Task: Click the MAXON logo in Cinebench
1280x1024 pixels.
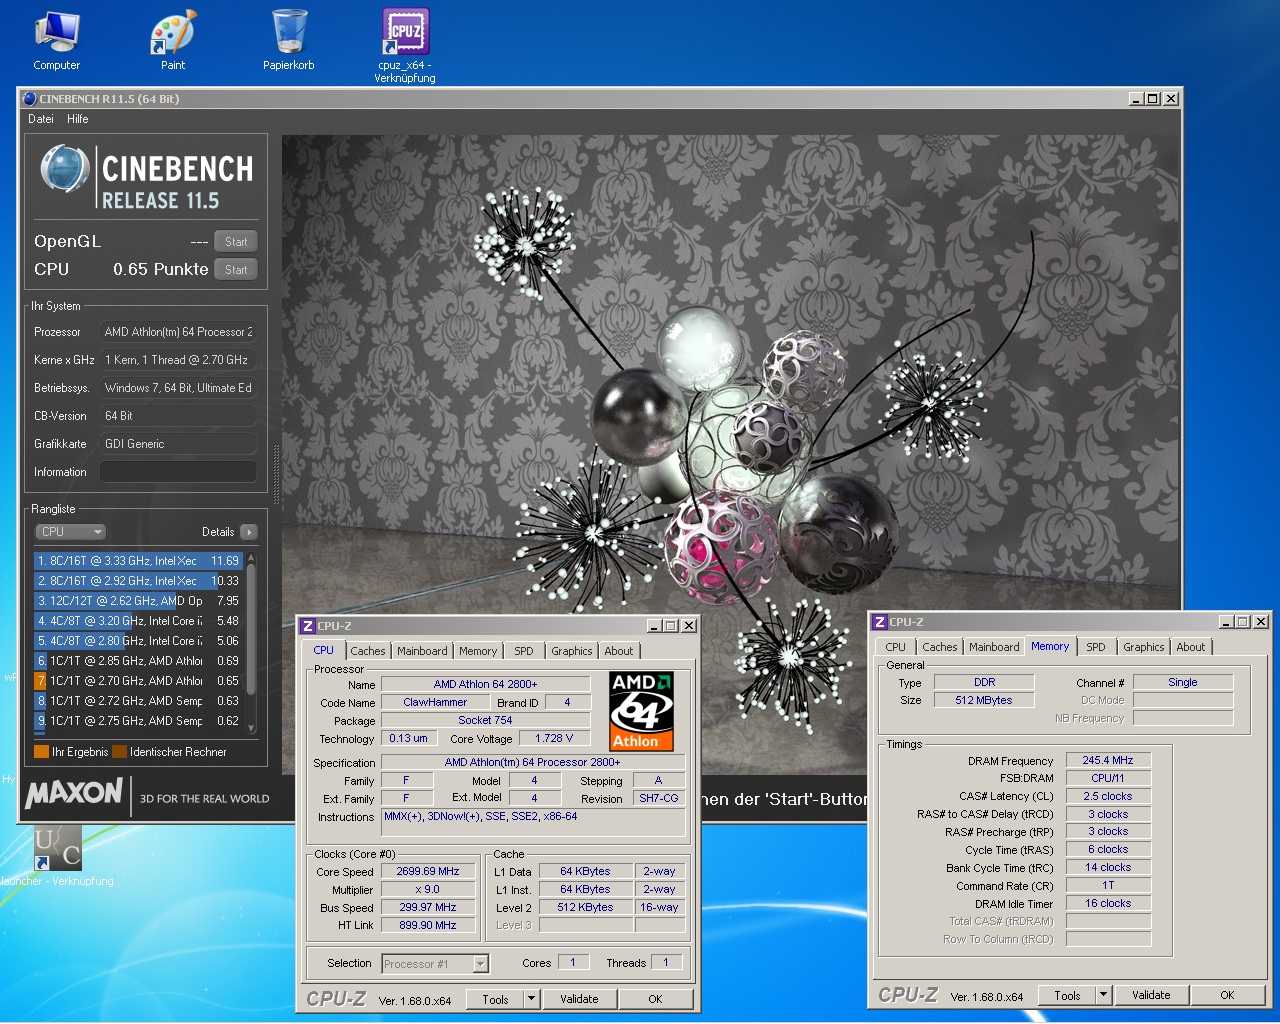Action: pos(73,794)
